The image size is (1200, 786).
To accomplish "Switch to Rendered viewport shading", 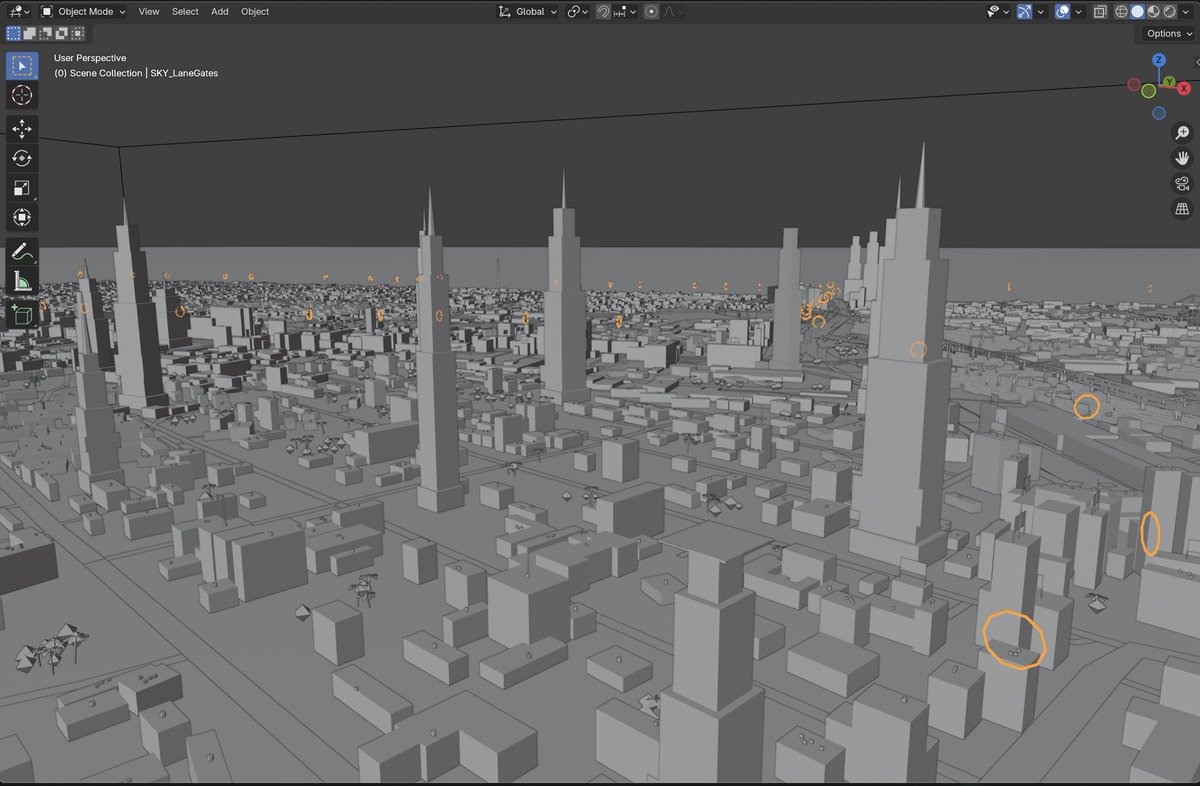I will [x=1169, y=11].
